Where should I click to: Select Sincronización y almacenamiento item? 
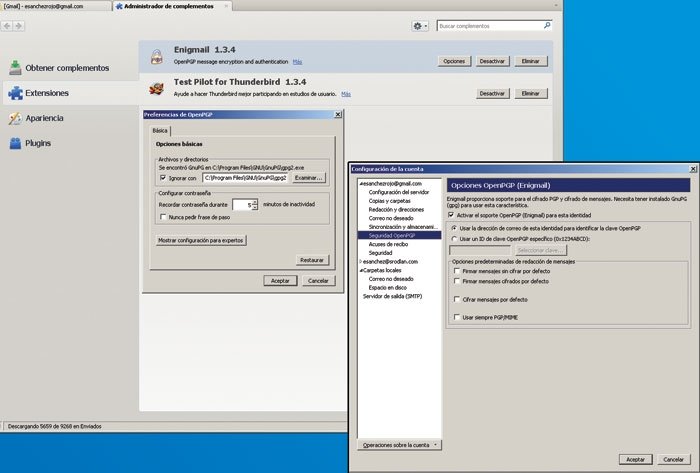click(x=403, y=227)
